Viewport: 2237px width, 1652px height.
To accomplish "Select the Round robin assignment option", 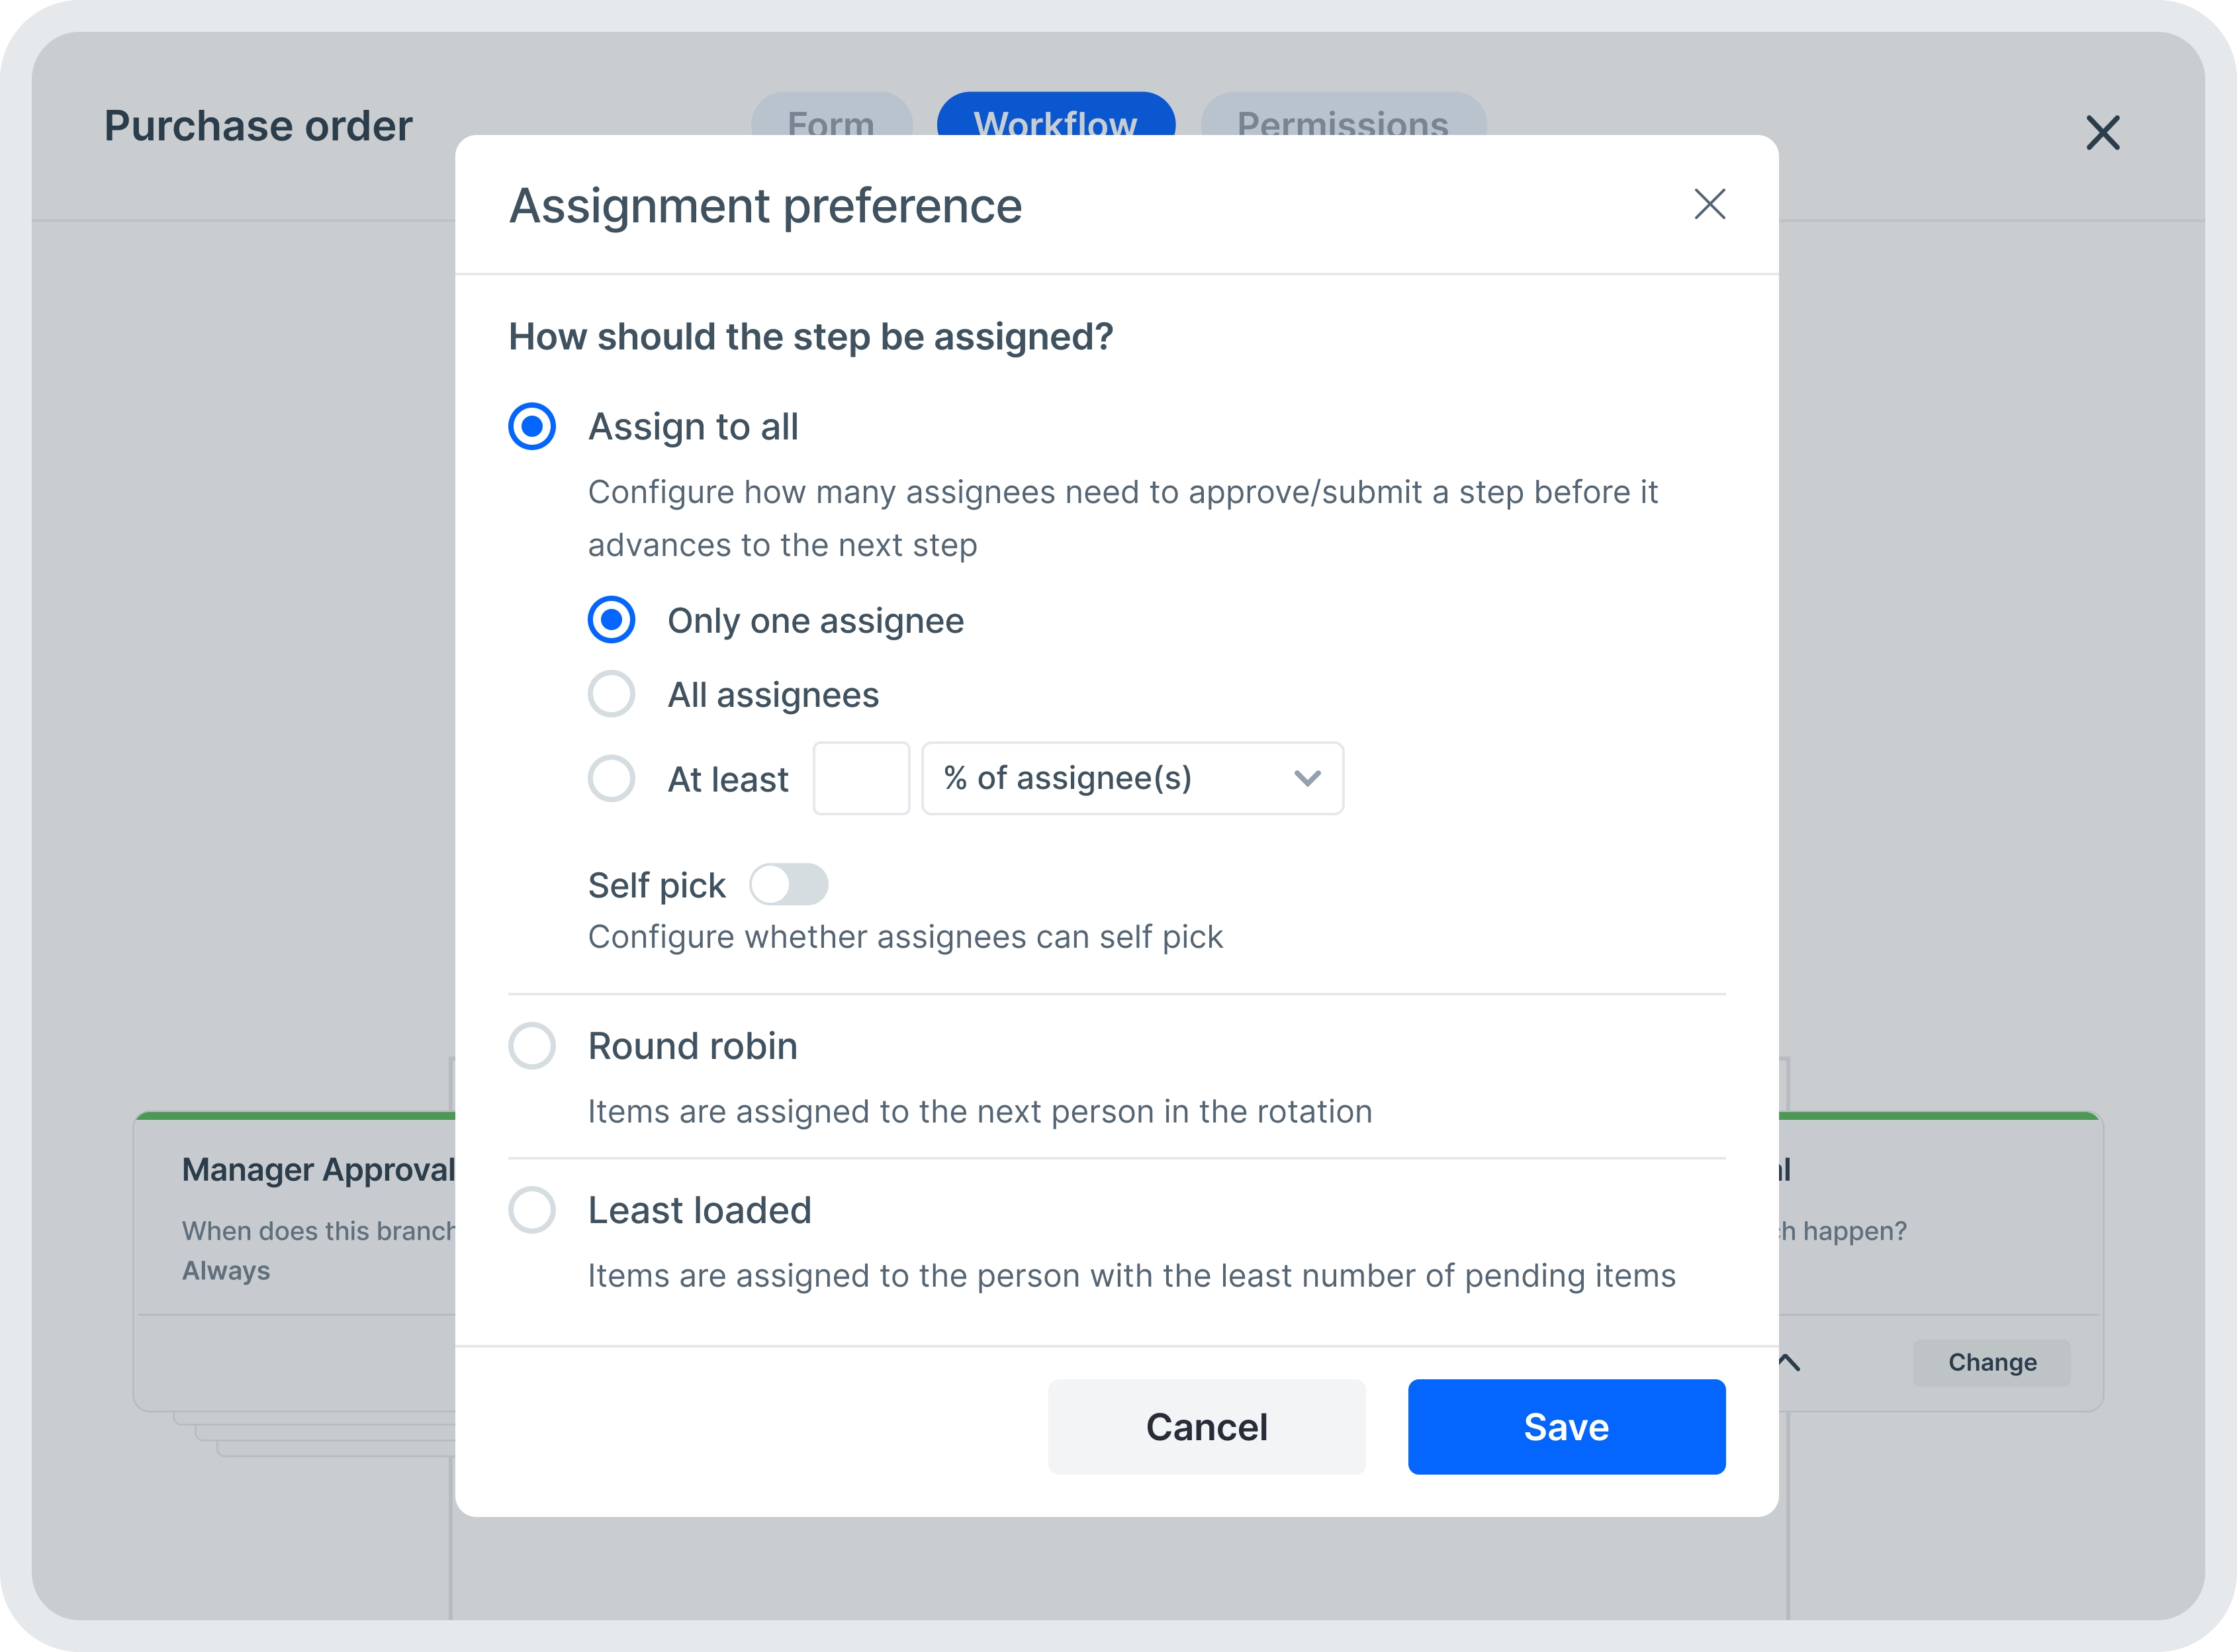I will click(x=533, y=1042).
